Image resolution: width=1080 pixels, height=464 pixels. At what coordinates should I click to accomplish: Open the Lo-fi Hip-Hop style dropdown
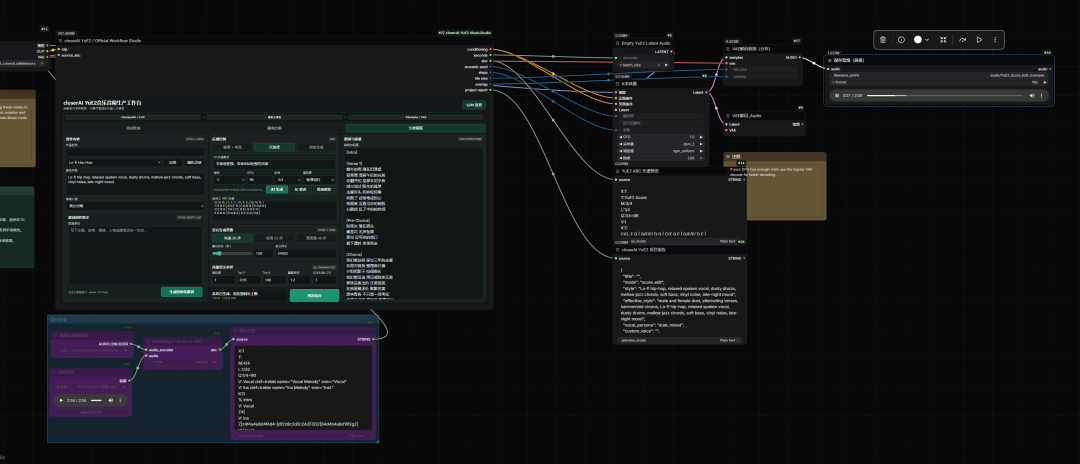click(116, 162)
